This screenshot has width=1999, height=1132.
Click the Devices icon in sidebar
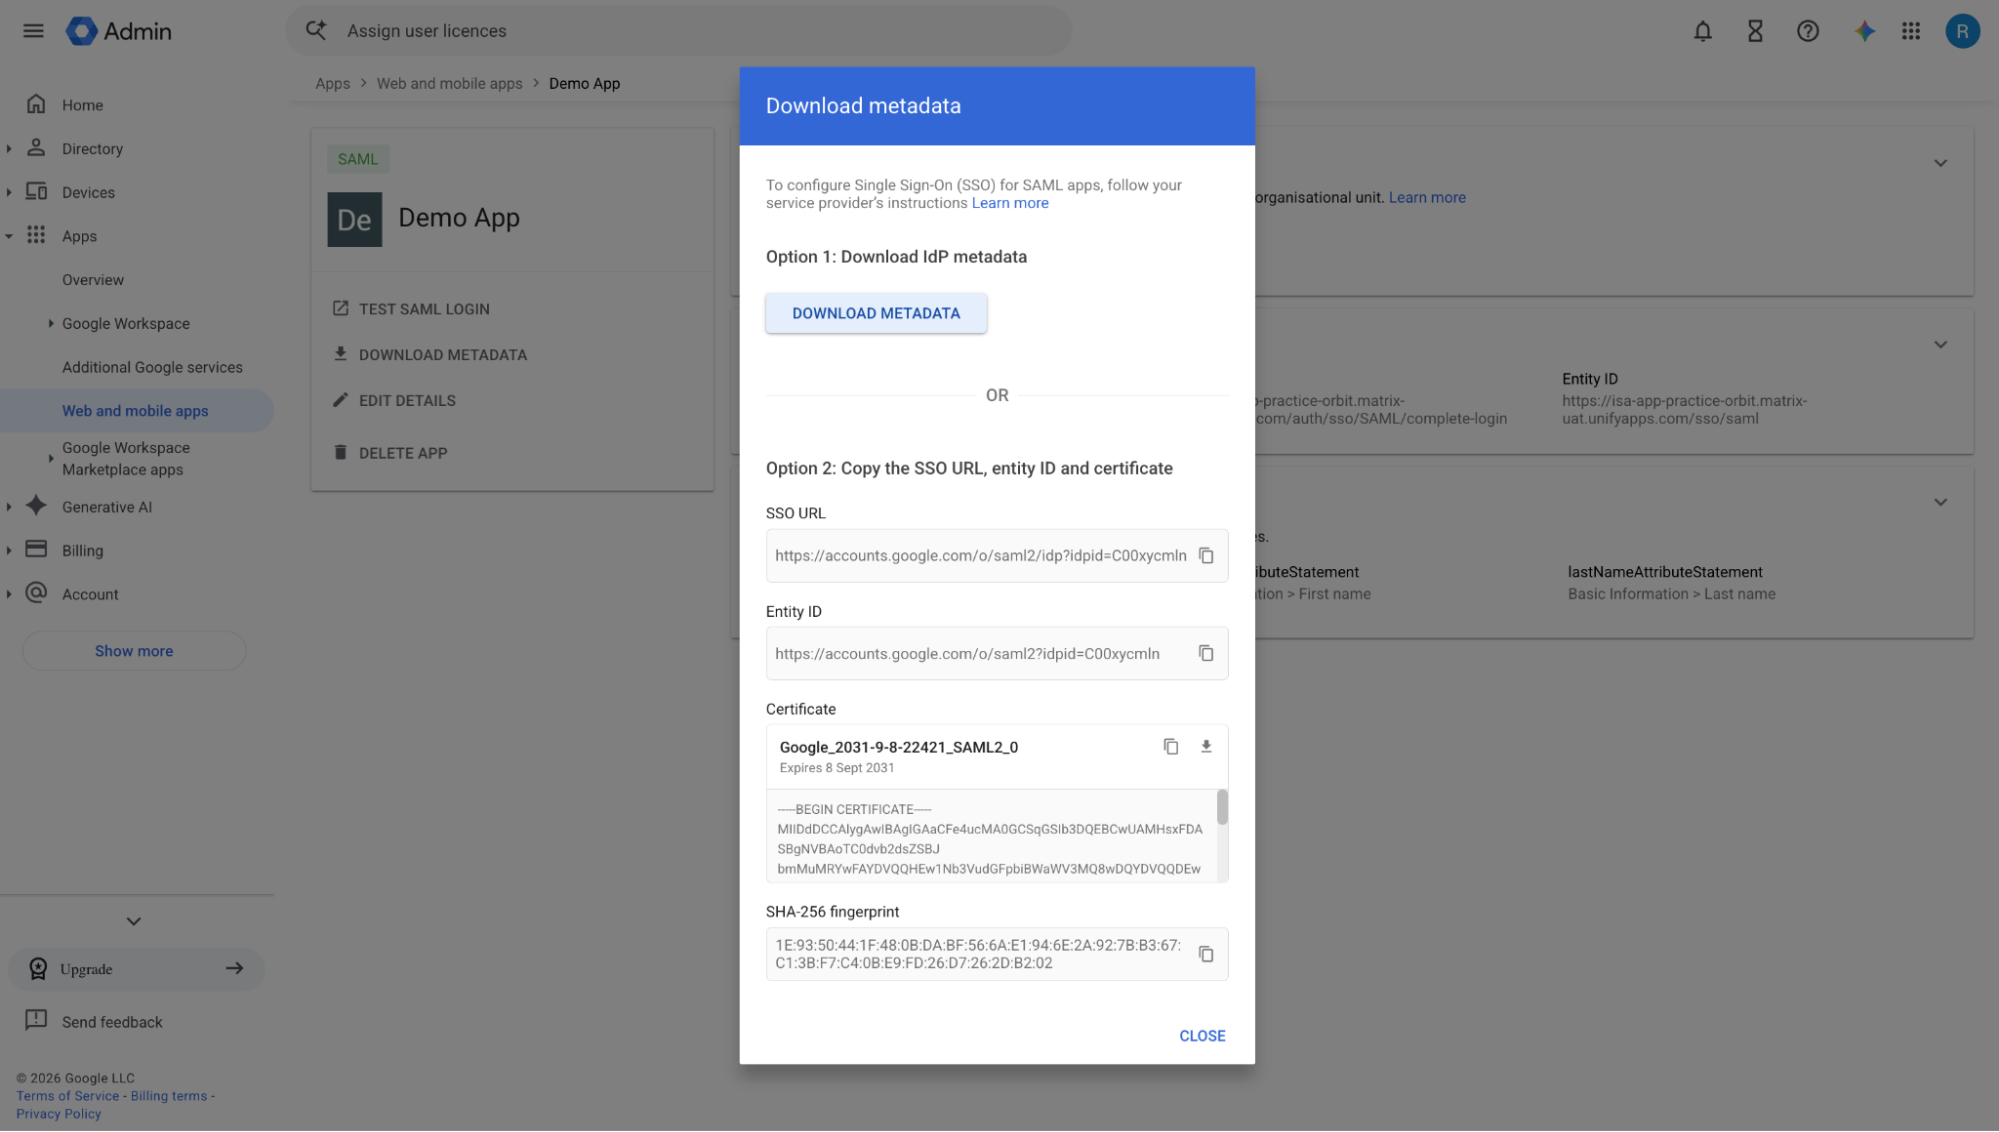coord(36,191)
